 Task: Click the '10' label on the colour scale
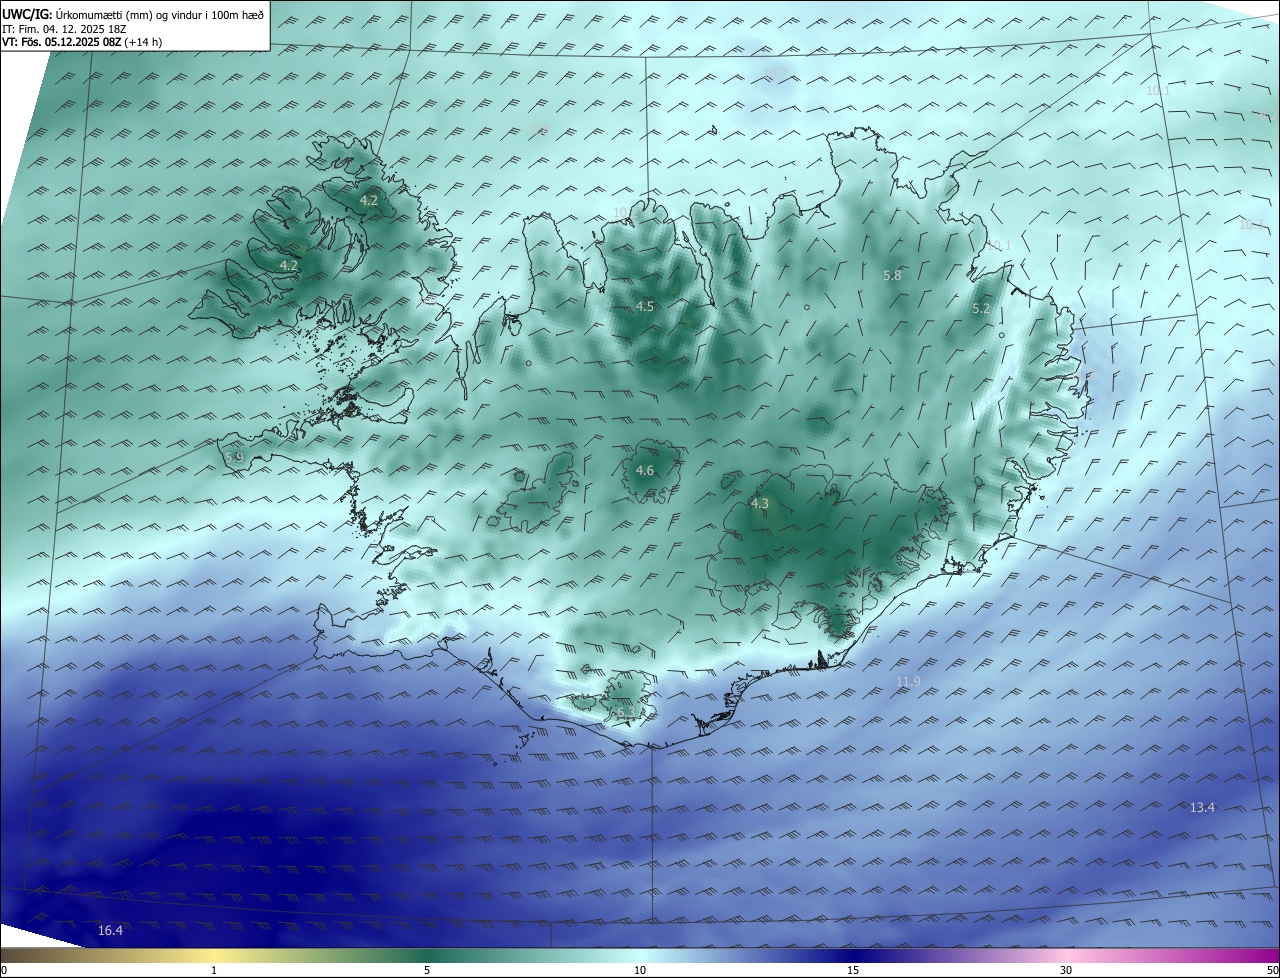pyautogui.click(x=640, y=970)
